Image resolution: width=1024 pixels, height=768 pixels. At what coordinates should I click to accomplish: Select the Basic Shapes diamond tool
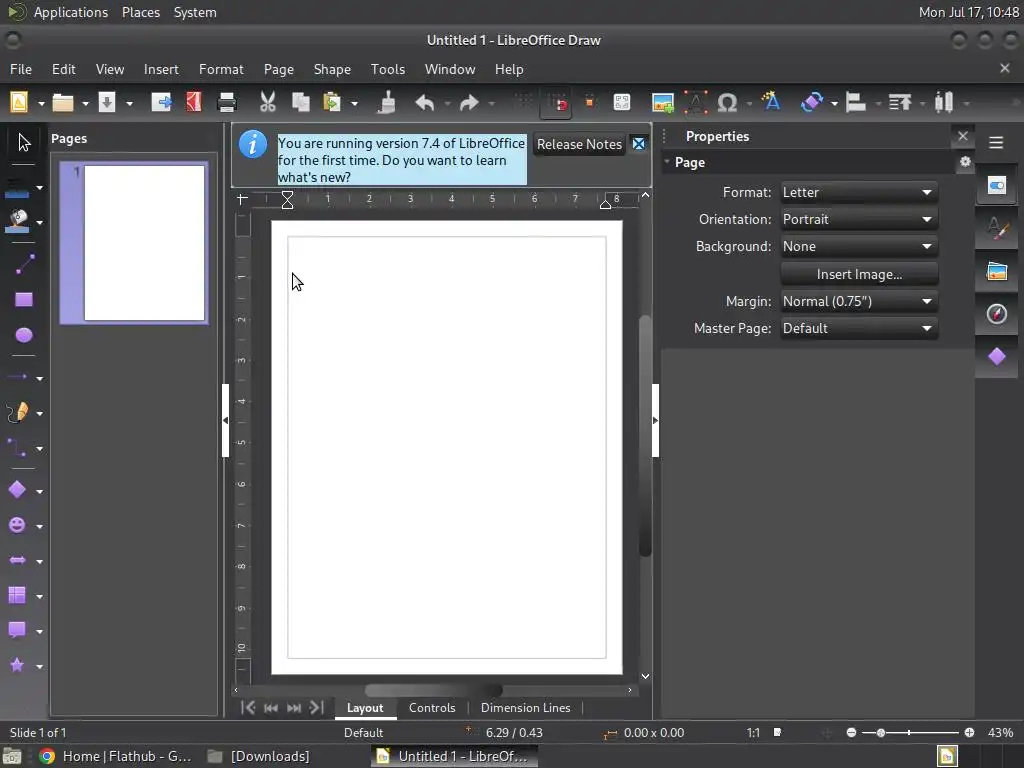point(17,490)
